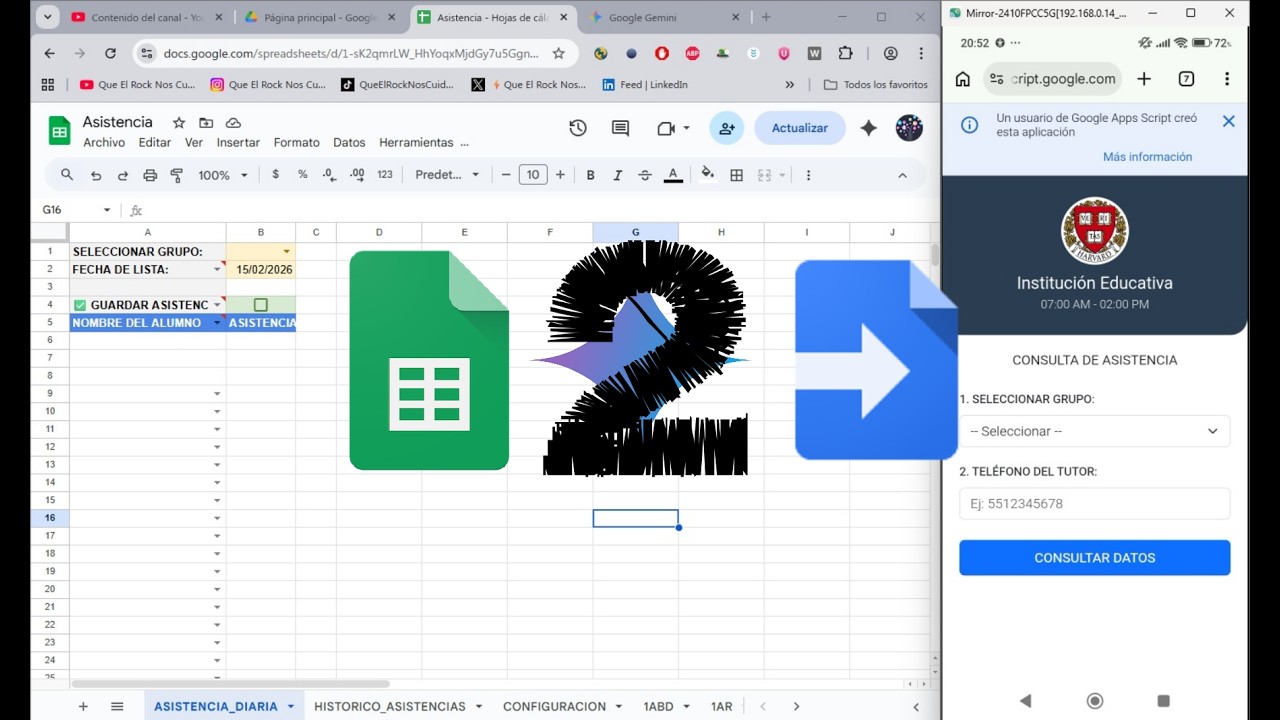Open the more toolbar options three-dot menu

click(808, 175)
